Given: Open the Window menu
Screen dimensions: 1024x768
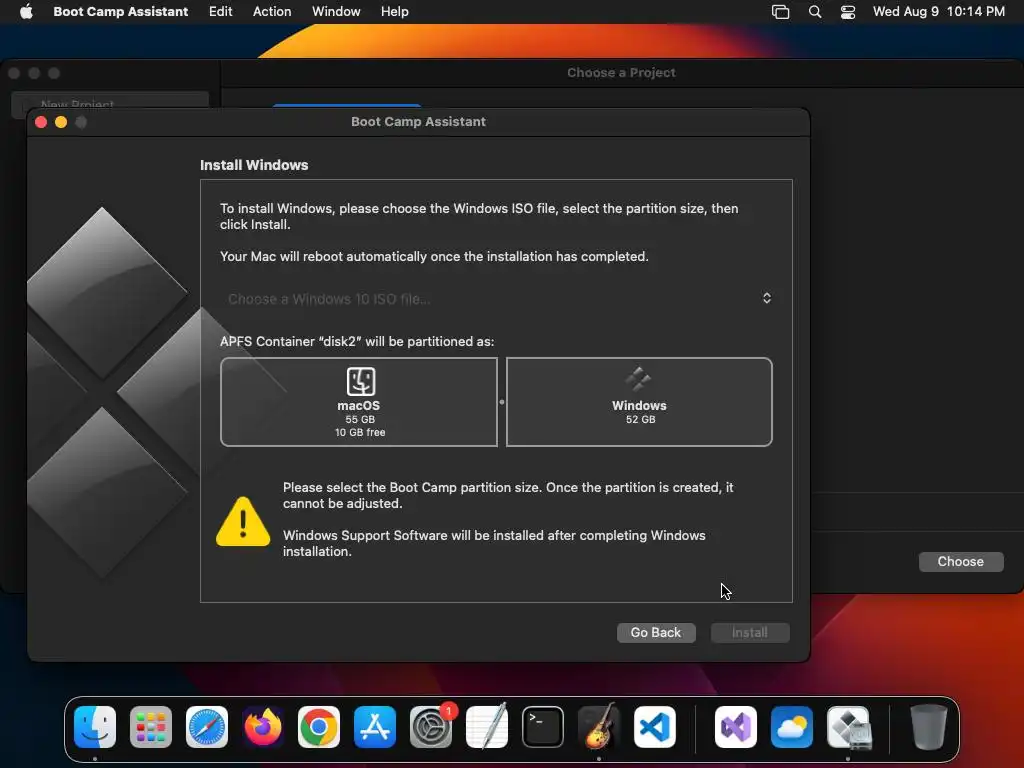Looking at the screenshot, I should pyautogui.click(x=336, y=11).
